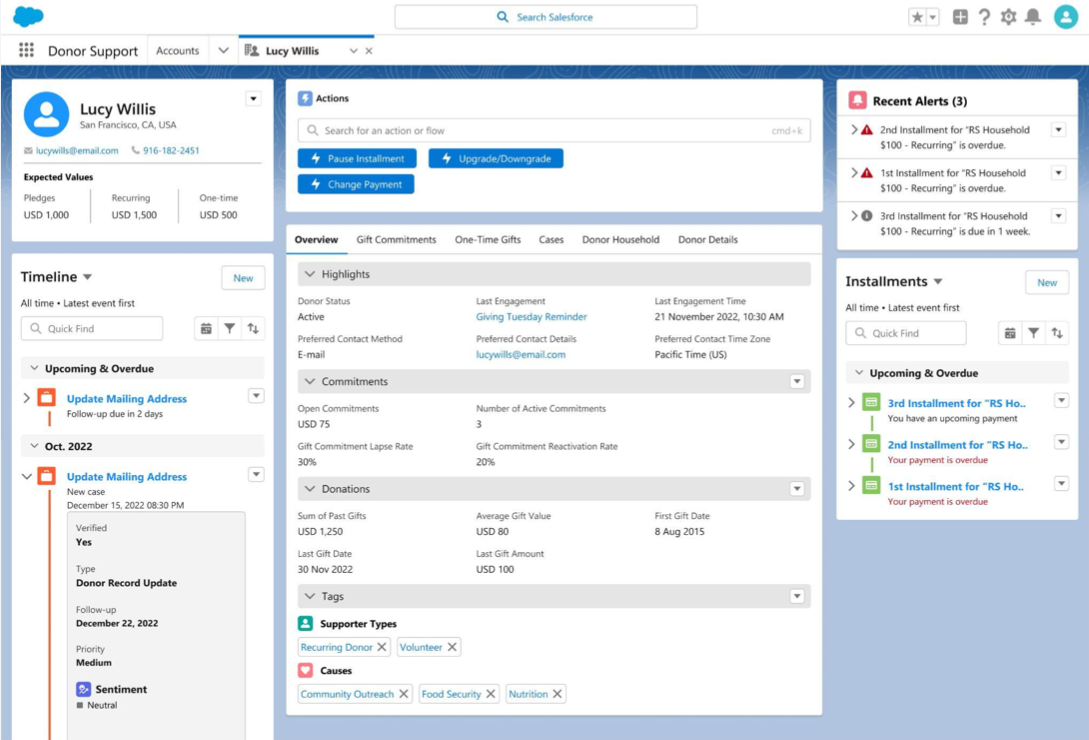This screenshot has height=740, width=1089.
Task: Open the Installments filter icon
Action: point(1033,333)
